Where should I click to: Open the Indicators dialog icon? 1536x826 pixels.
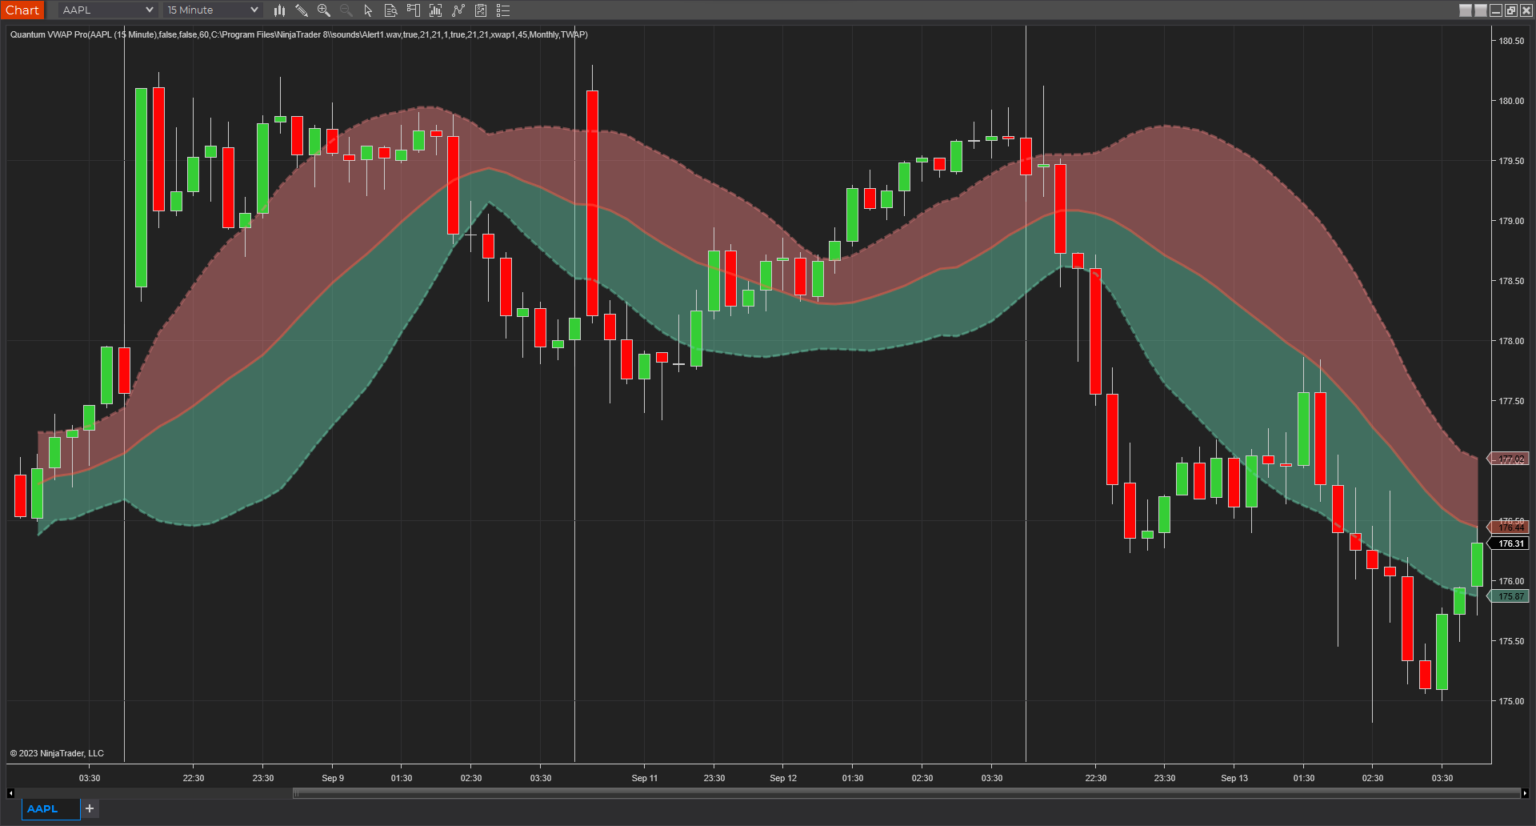[435, 10]
